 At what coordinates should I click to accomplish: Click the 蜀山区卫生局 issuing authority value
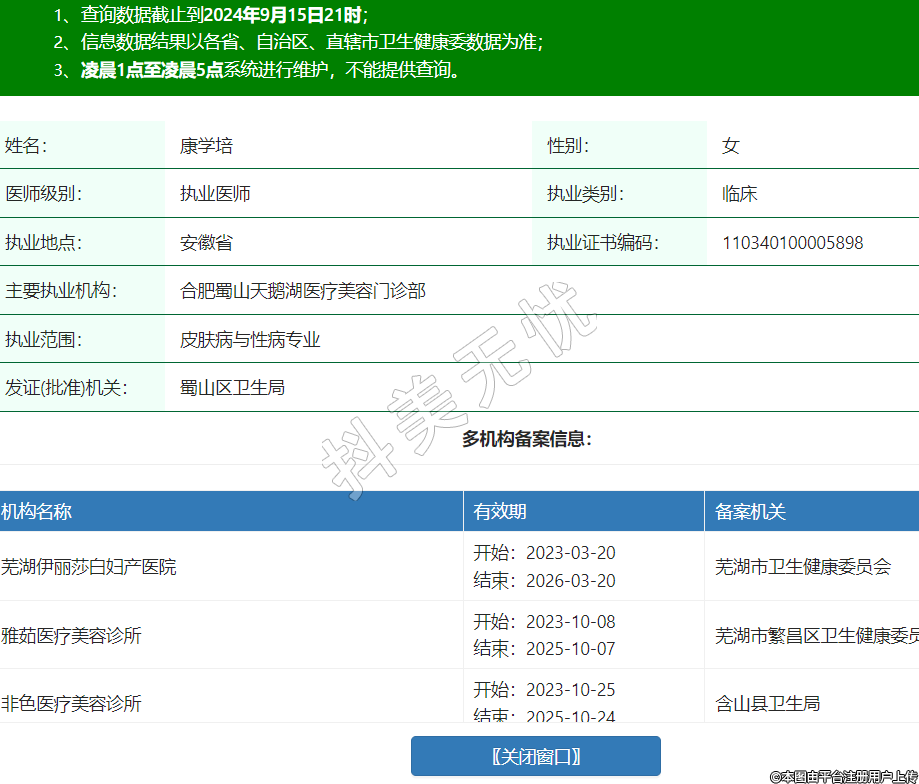click(x=232, y=388)
